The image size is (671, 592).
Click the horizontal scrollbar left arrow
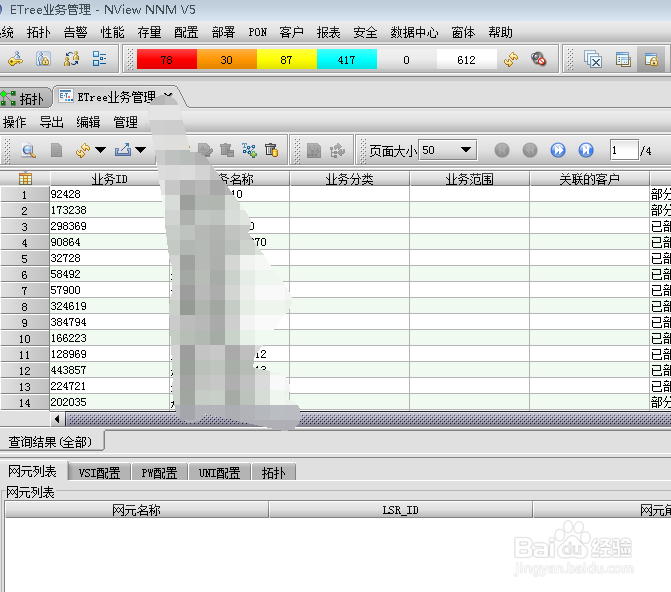click(57, 419)
